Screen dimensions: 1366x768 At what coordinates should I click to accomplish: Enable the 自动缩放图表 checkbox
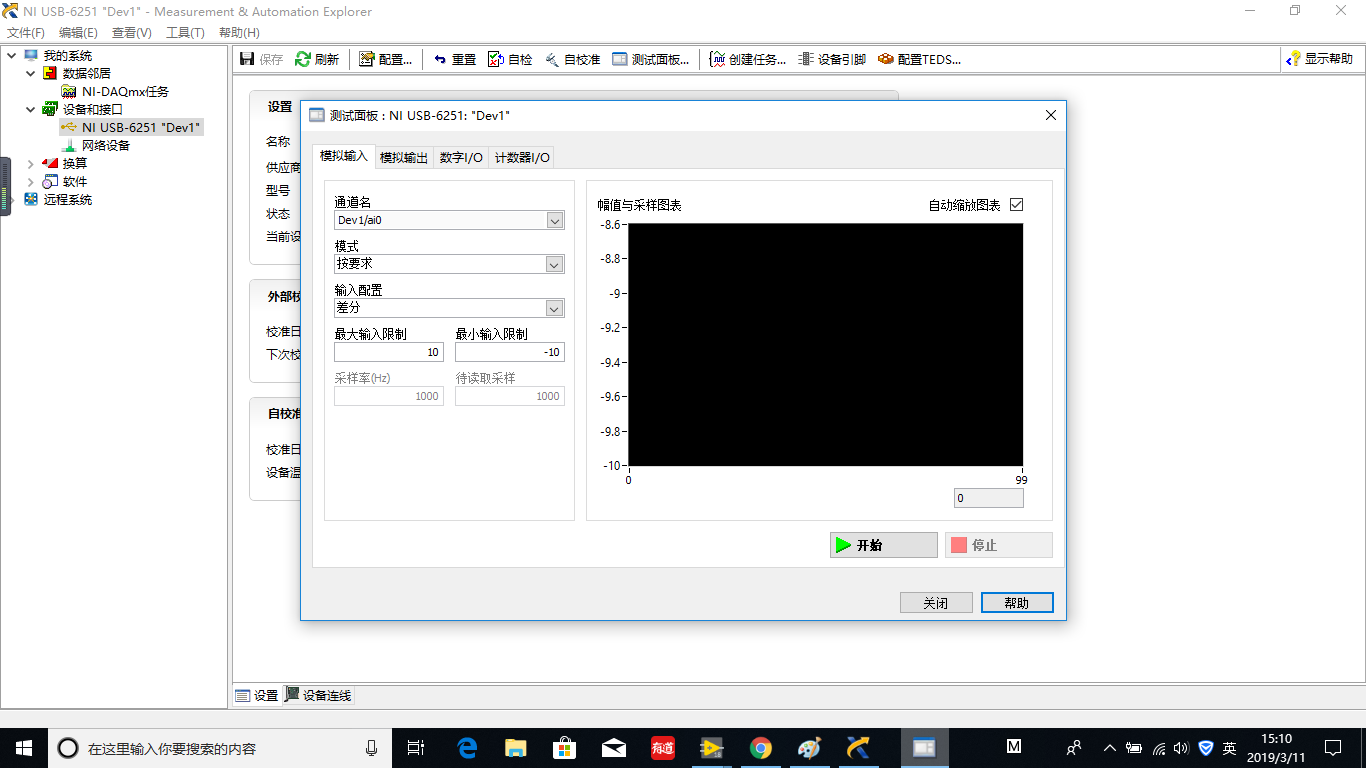(x=1017, y=204)
